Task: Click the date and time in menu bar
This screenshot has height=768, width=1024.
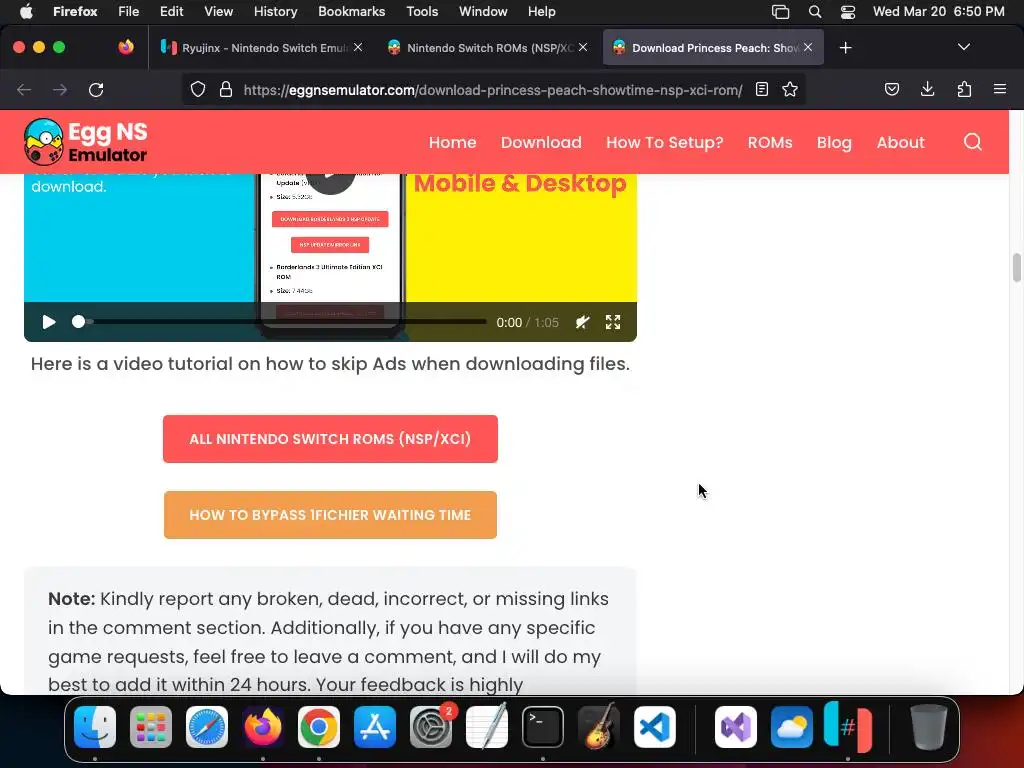Action: click(938, 11)
